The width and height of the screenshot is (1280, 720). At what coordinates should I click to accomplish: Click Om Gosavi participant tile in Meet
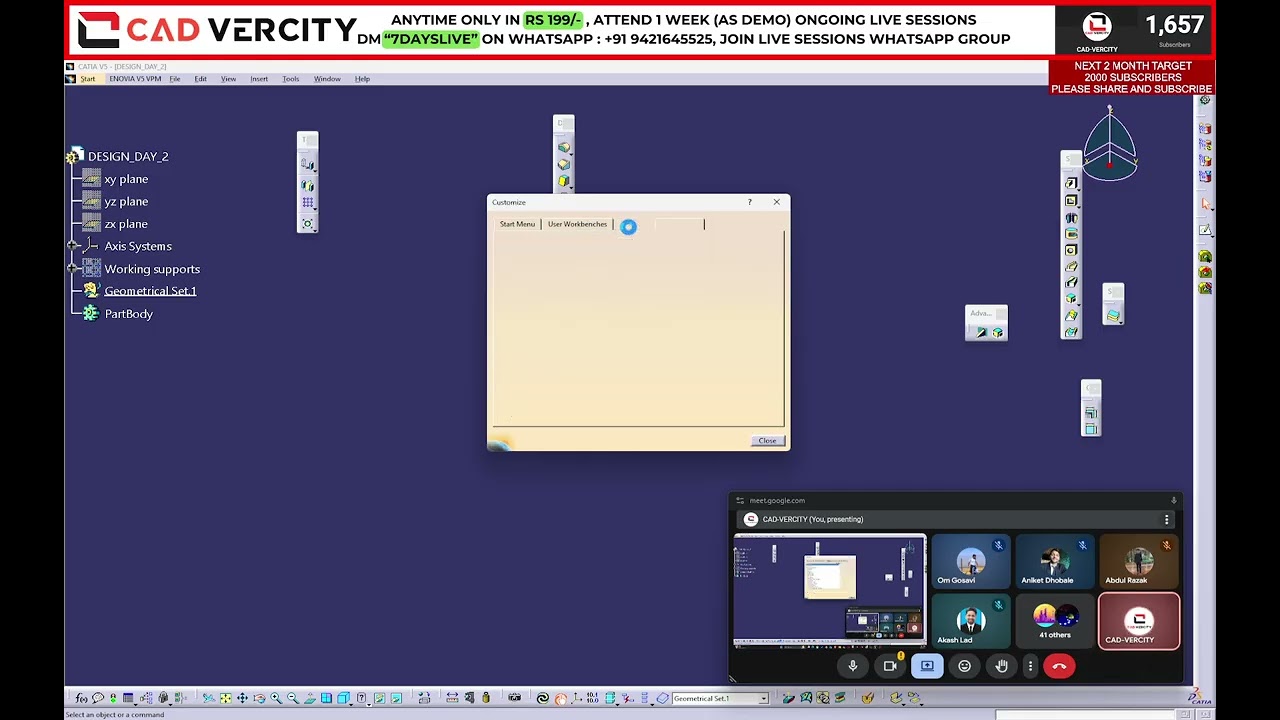click(x=970, y=562)
